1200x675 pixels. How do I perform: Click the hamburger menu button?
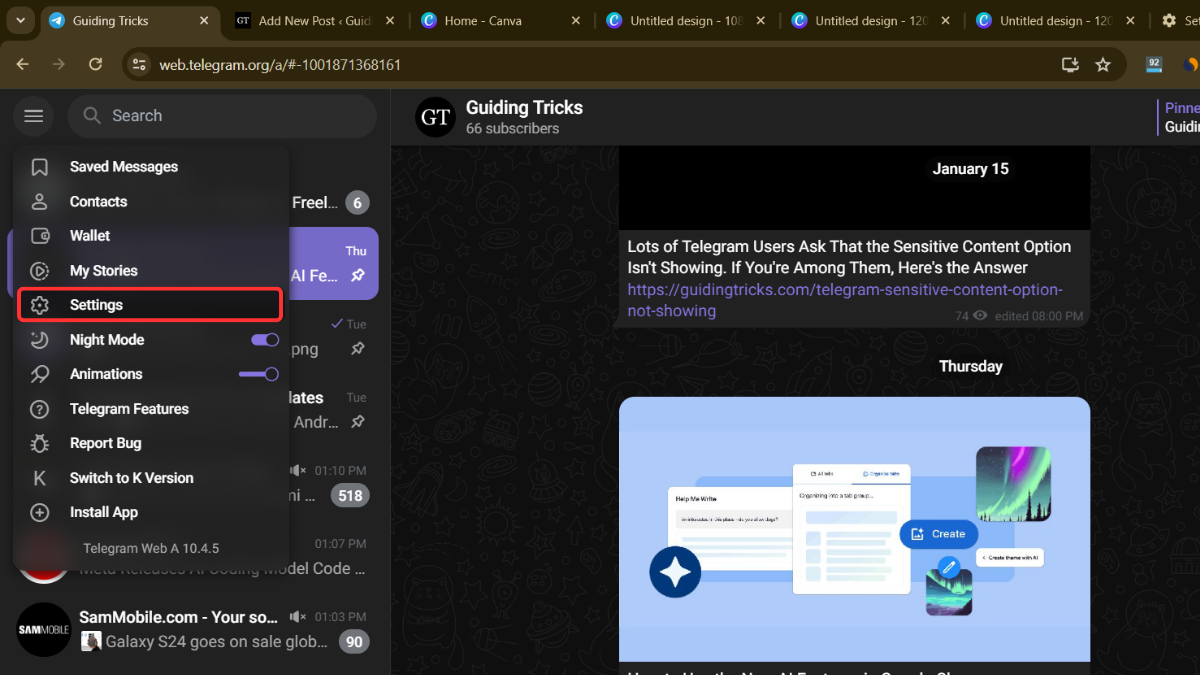pyautogui.click(x=33, y=116)
